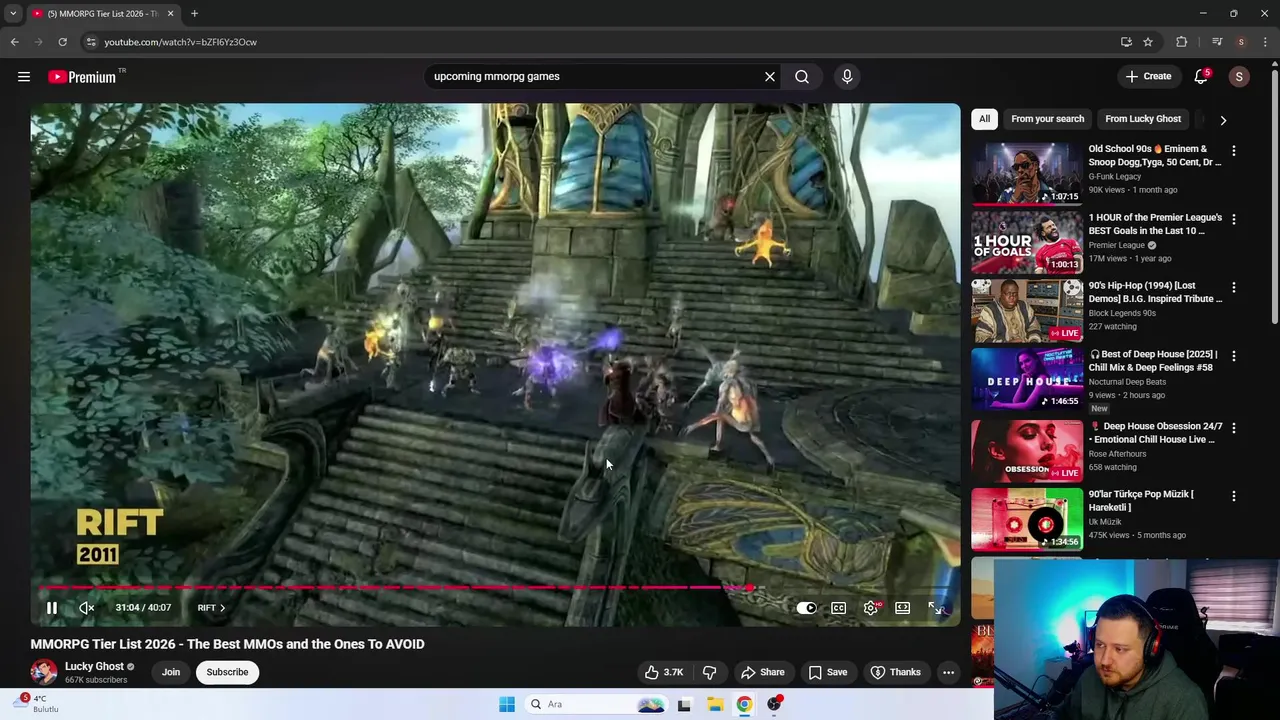
Task: Open the Old School 90s video thumbnail
Action: pyautogui.click(x=1027, y=173)
